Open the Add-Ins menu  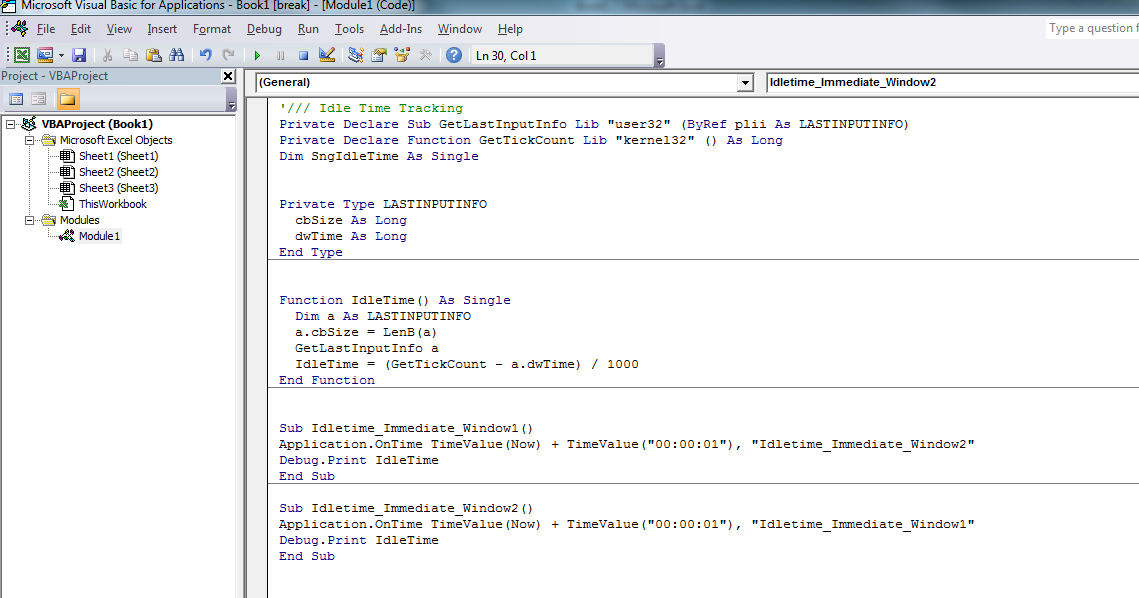pyautogui.click(x=400, y=29)
